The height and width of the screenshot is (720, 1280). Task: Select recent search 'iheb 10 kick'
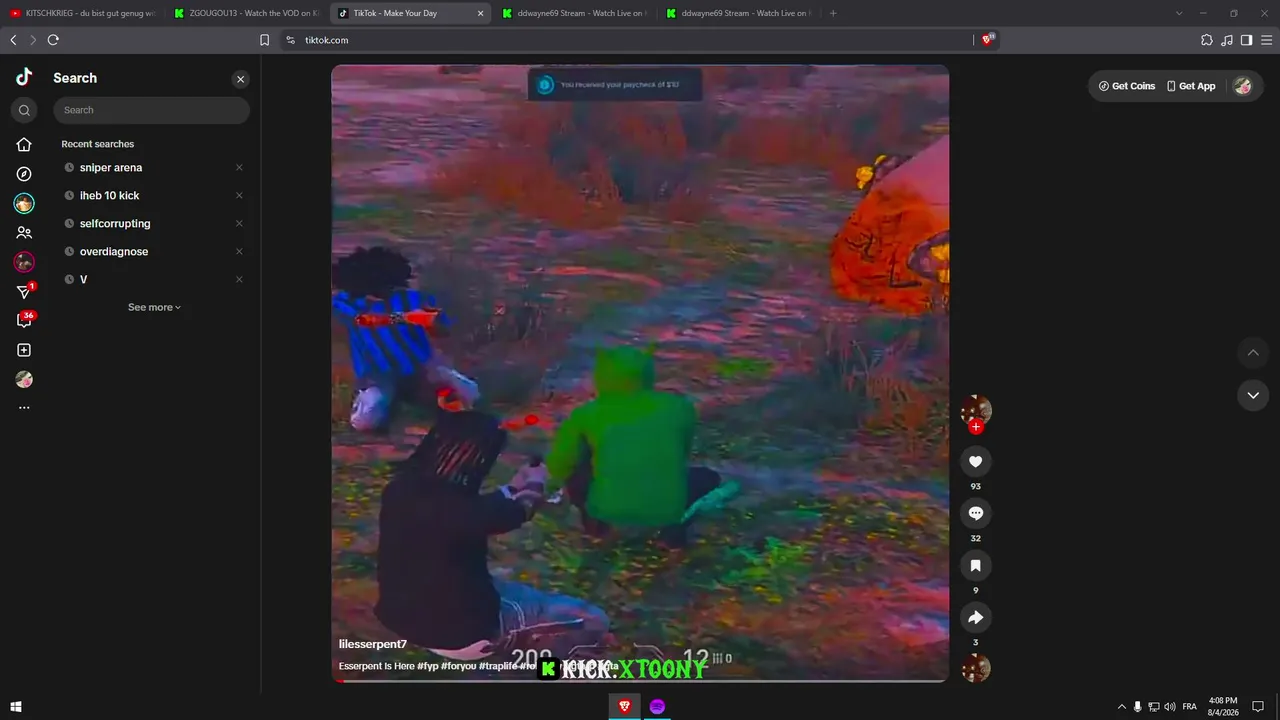coord(110,196)
